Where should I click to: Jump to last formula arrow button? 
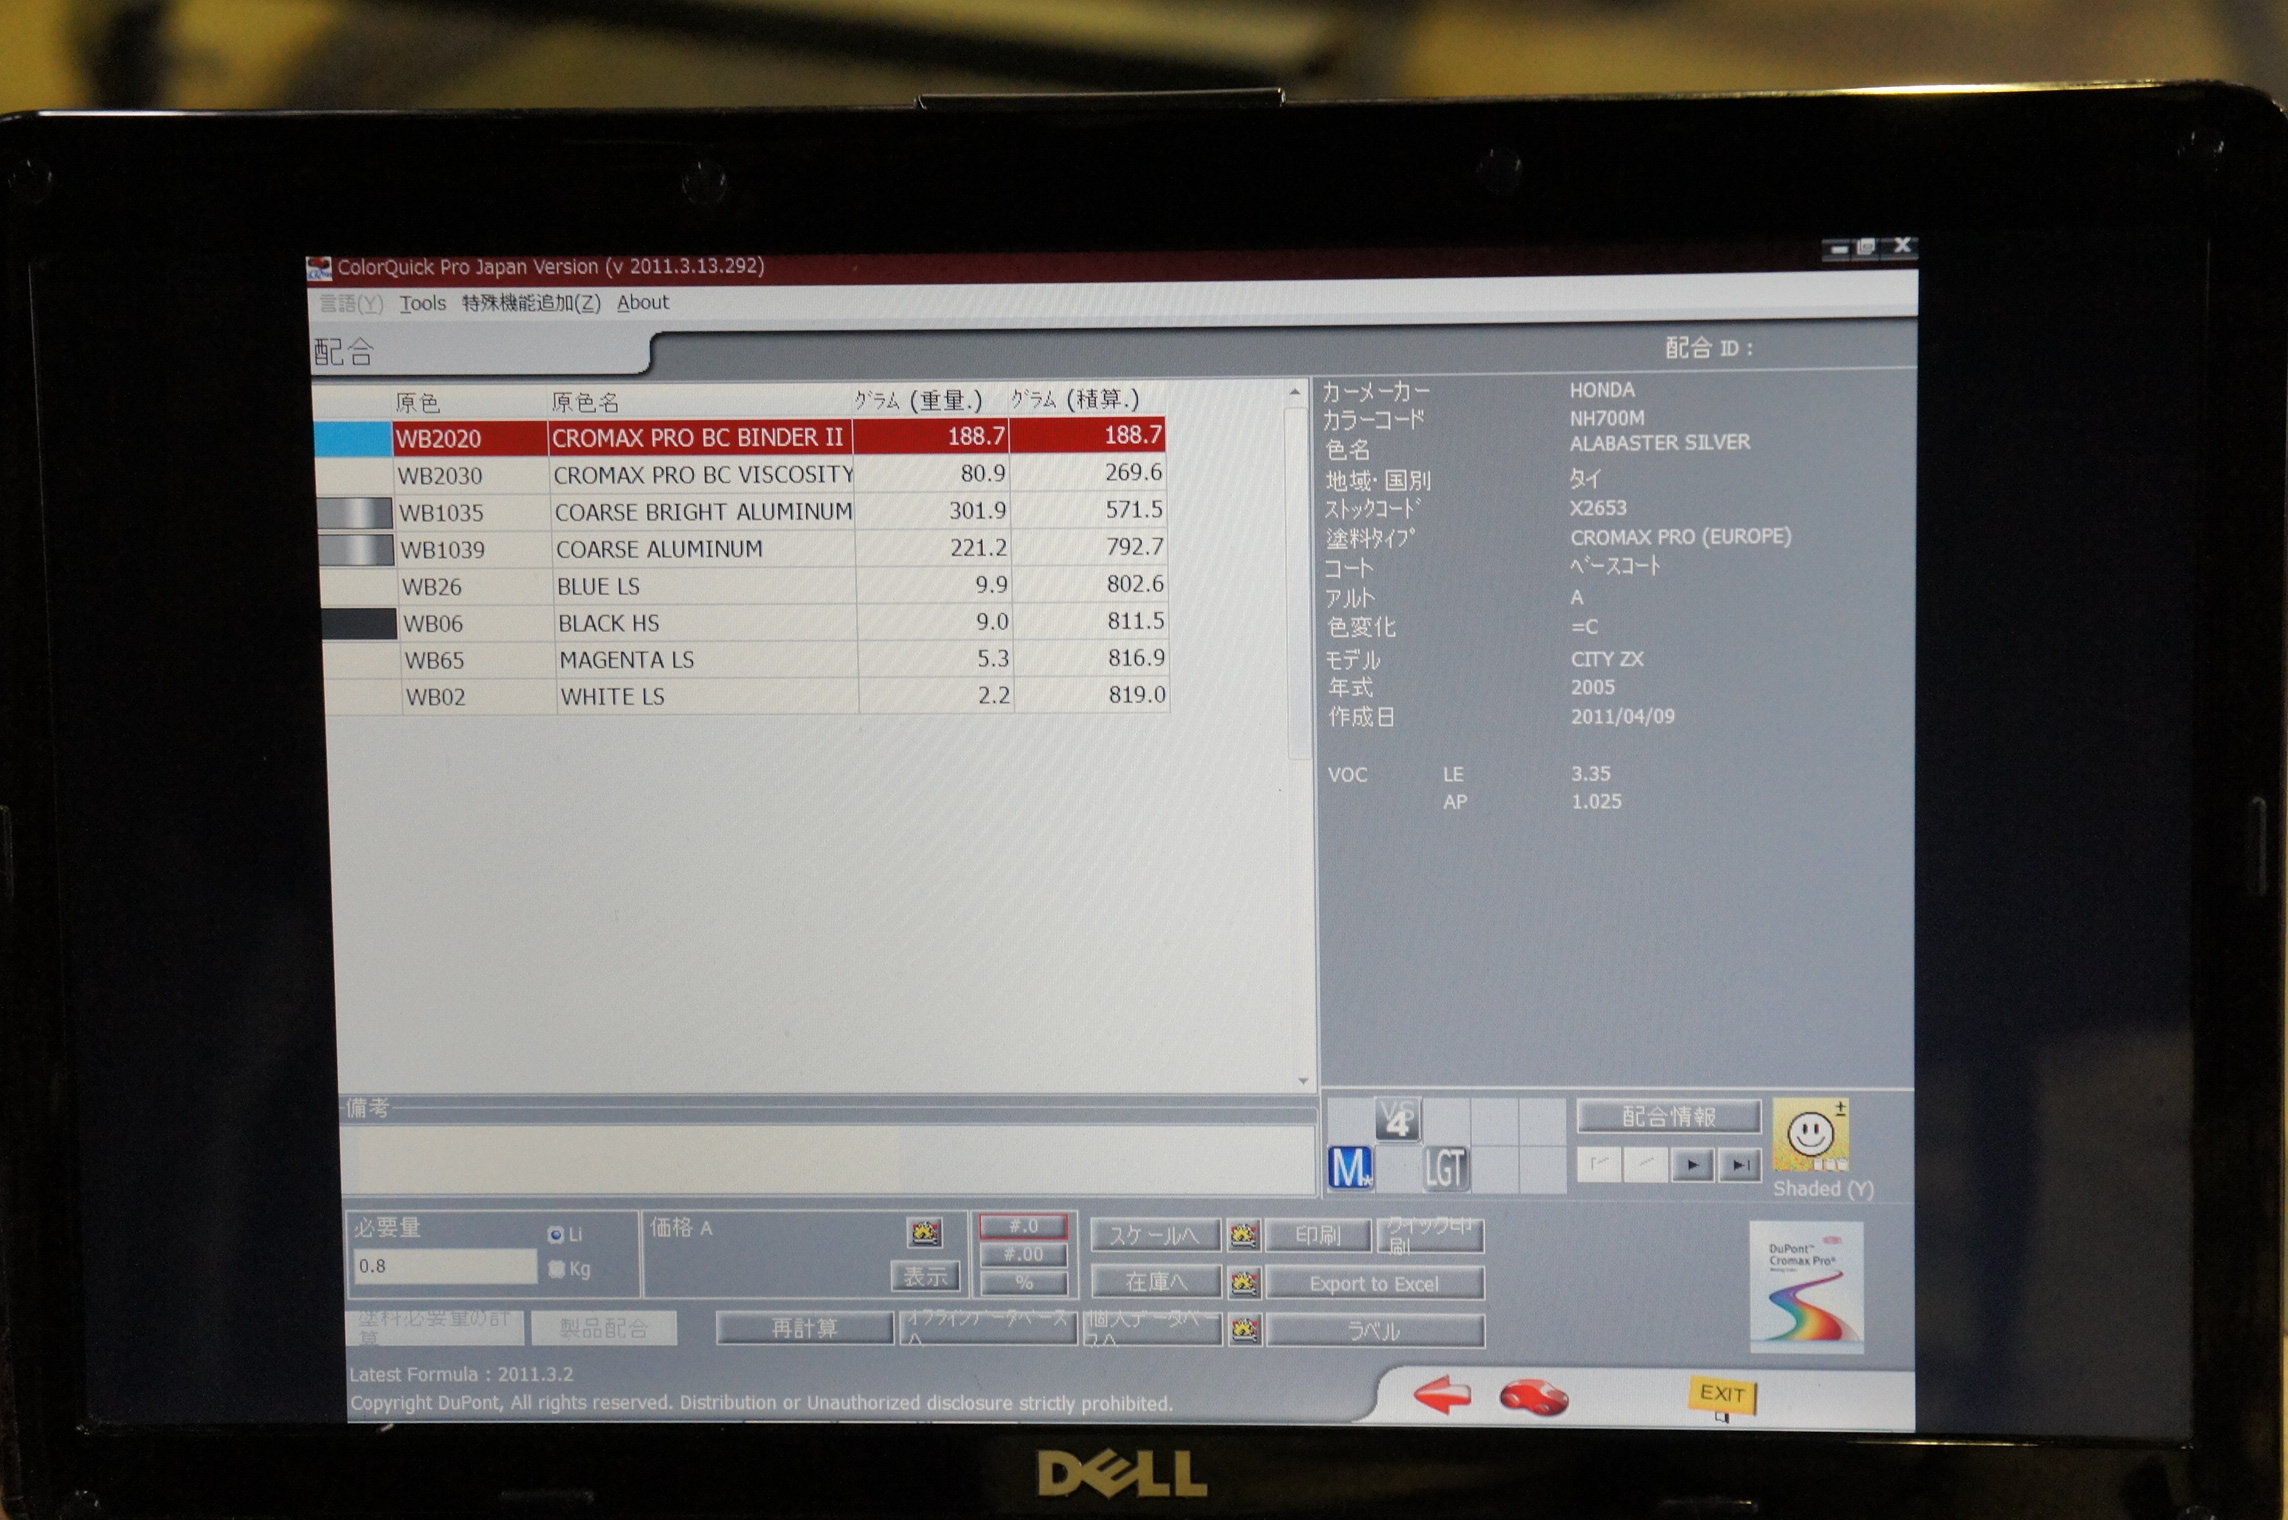pyautogui.click(x=1740, y=1165)
